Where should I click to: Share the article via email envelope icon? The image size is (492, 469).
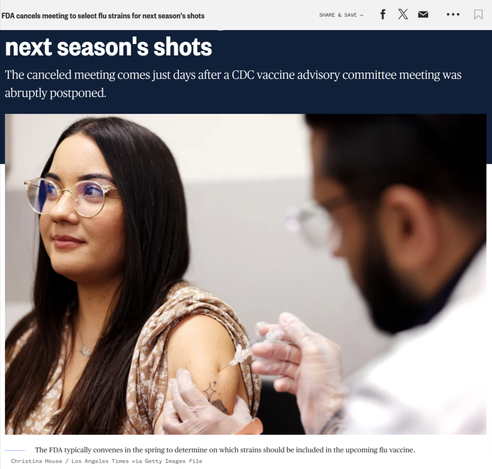423,14
